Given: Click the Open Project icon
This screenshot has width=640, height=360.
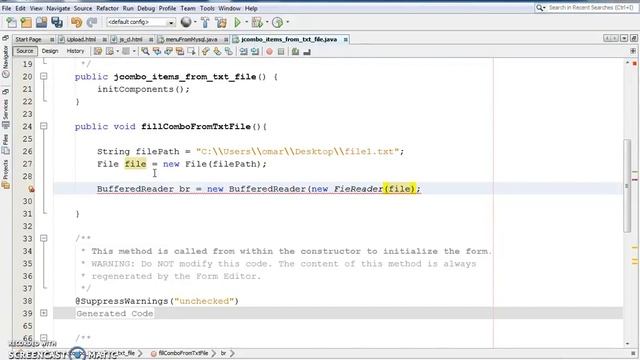Looking at the screenshot, I should [x=41, y=22].
